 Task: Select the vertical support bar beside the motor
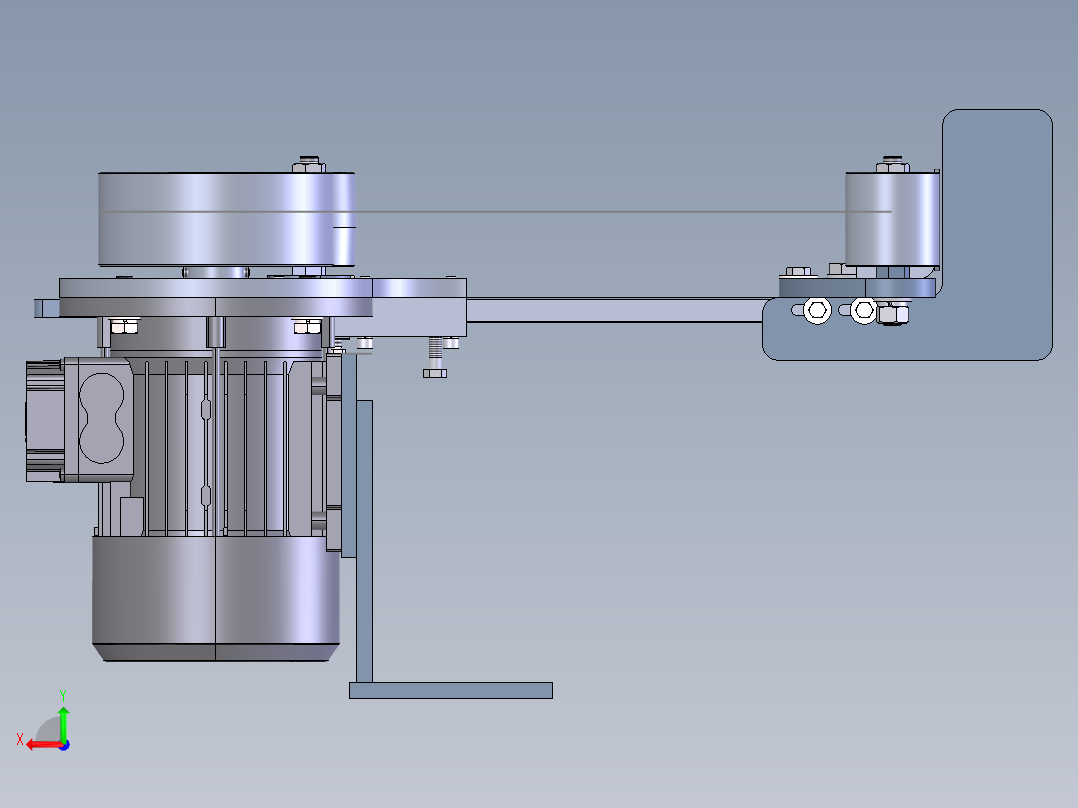coord(364,541)
